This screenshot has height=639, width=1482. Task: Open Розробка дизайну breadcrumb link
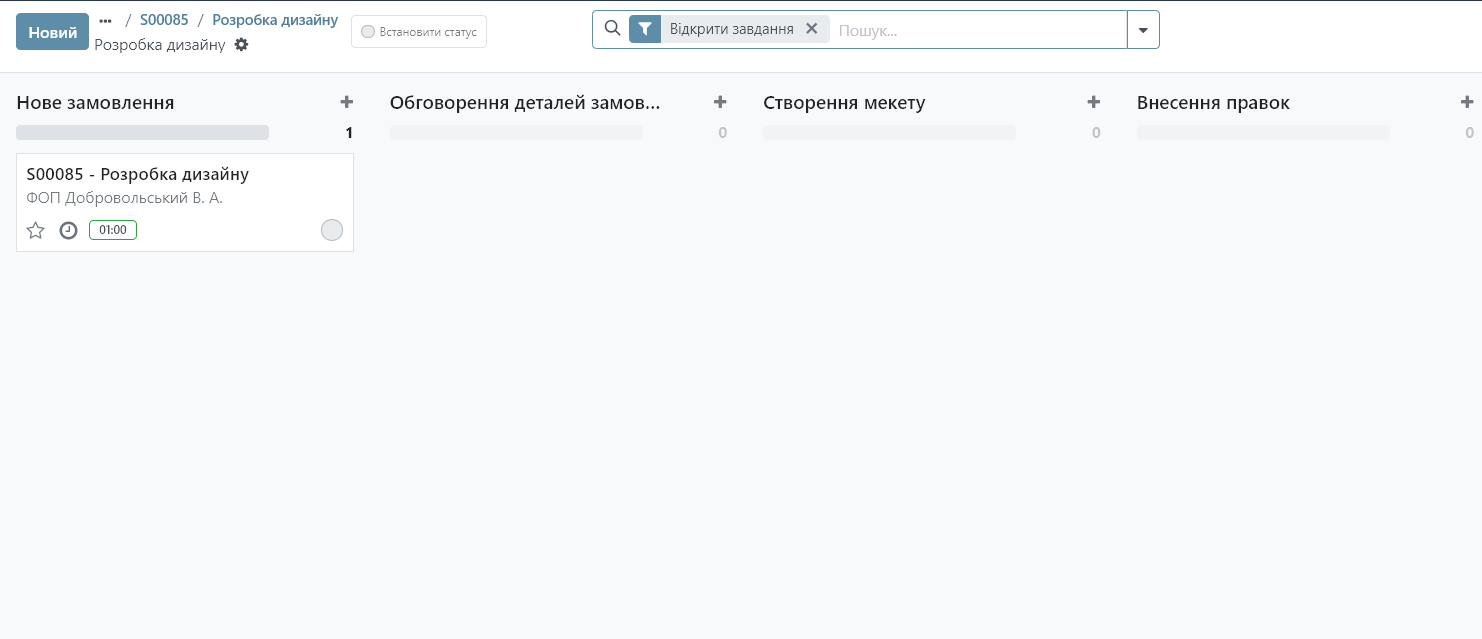[275, 20]
